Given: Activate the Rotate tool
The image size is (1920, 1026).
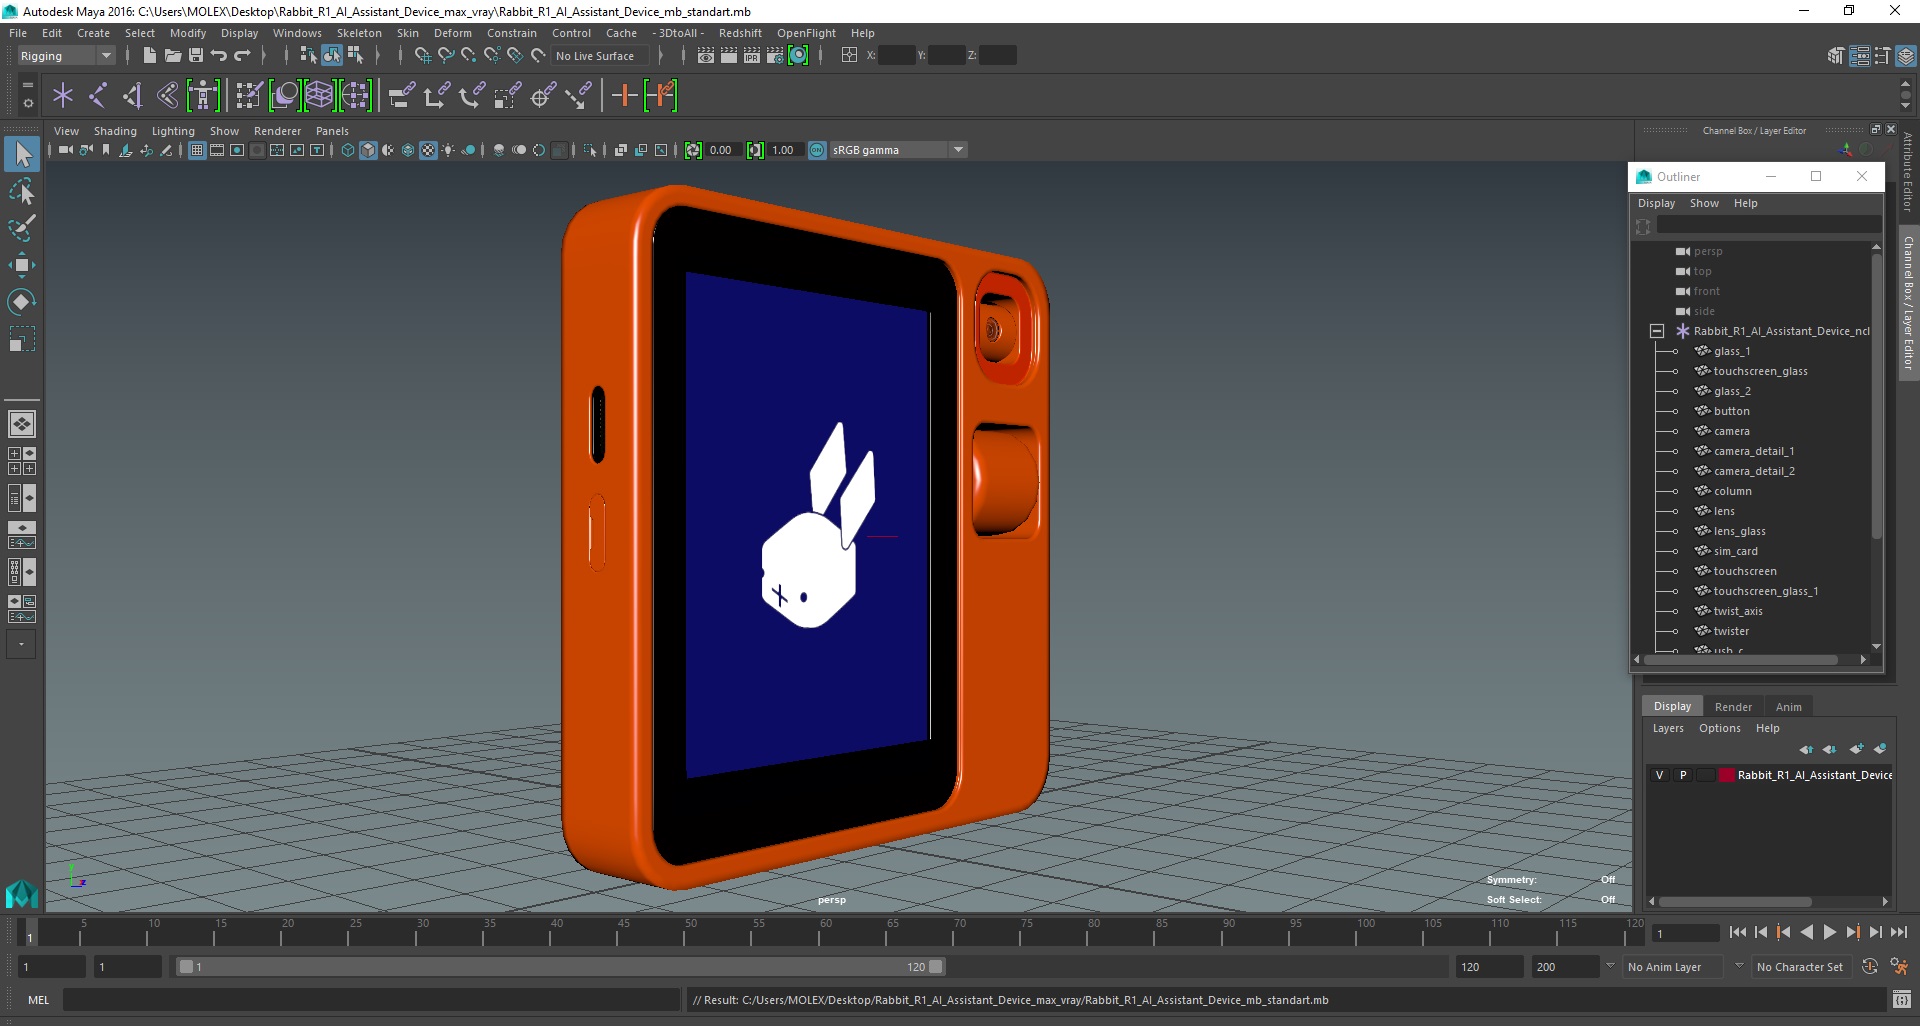Looking at the screenshot, I should click(22, 302).
